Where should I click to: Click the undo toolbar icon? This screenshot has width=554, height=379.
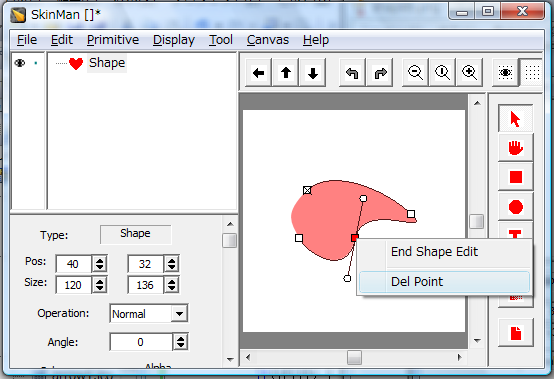[352, 73]
